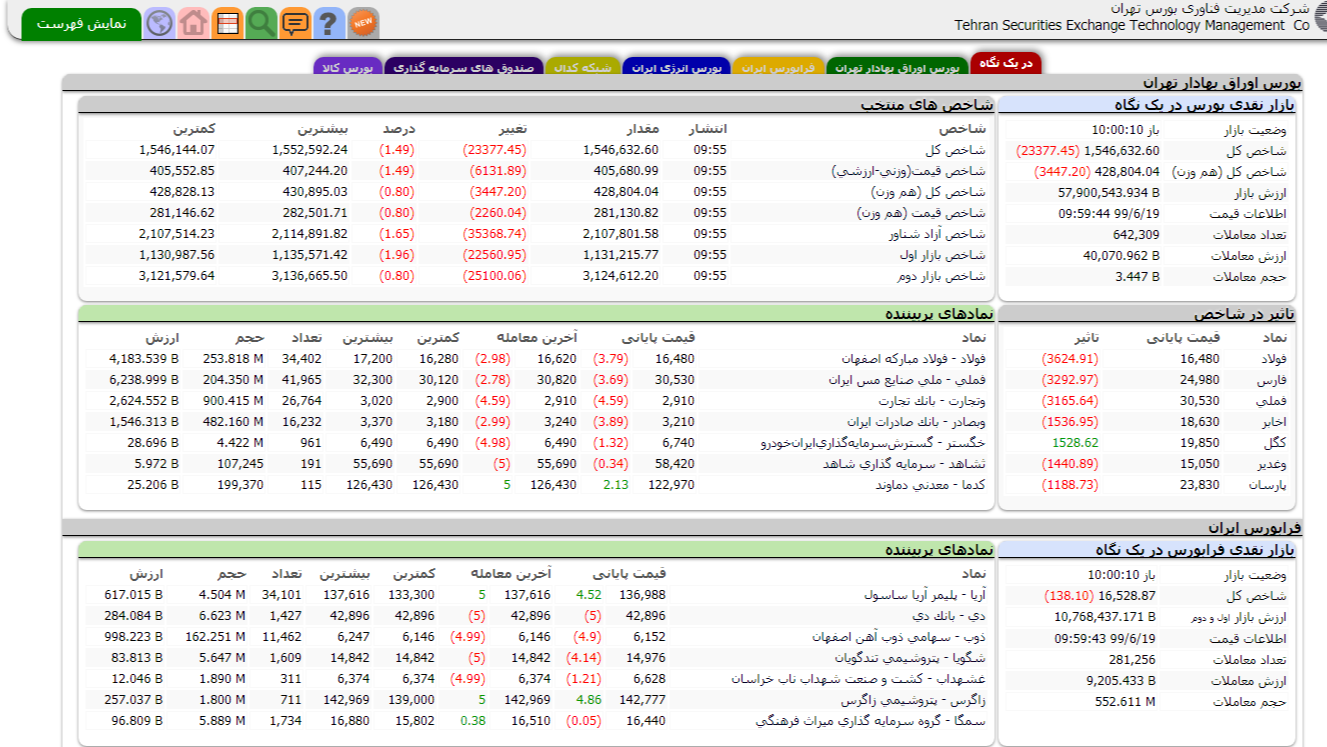Select row شاخص بازار دوم
Screen dimensions: 1327x747
[x=535, y=276]
